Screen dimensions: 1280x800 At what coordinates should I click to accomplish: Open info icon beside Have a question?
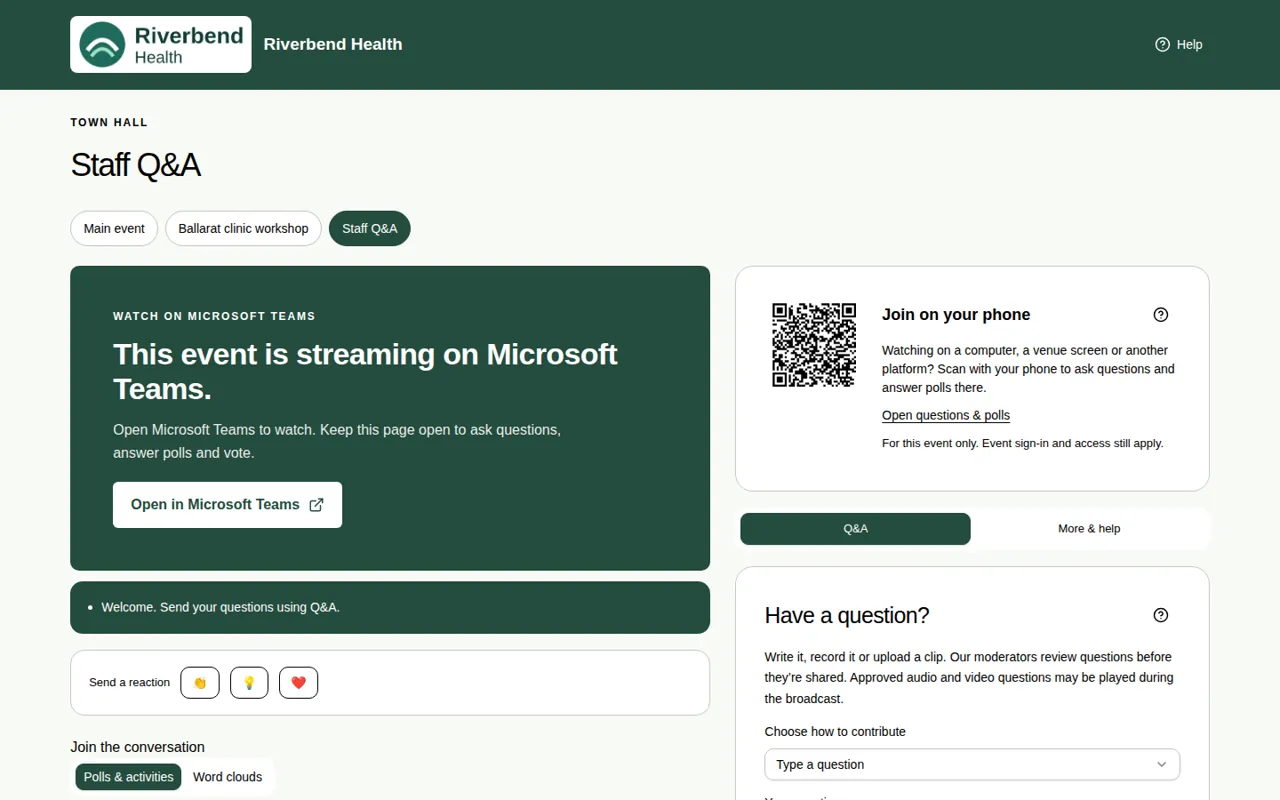[x=1161, y=615]
